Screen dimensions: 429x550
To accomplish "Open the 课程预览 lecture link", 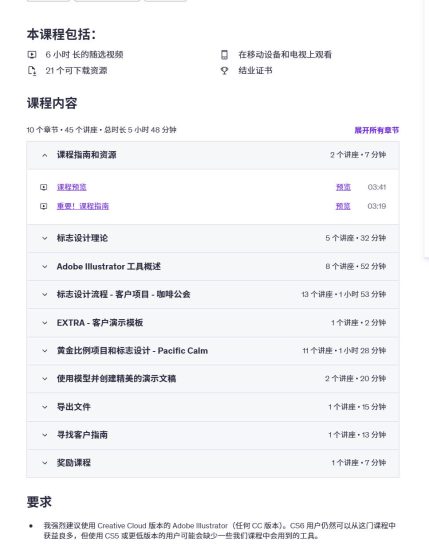I will click(x=72, y=187).
